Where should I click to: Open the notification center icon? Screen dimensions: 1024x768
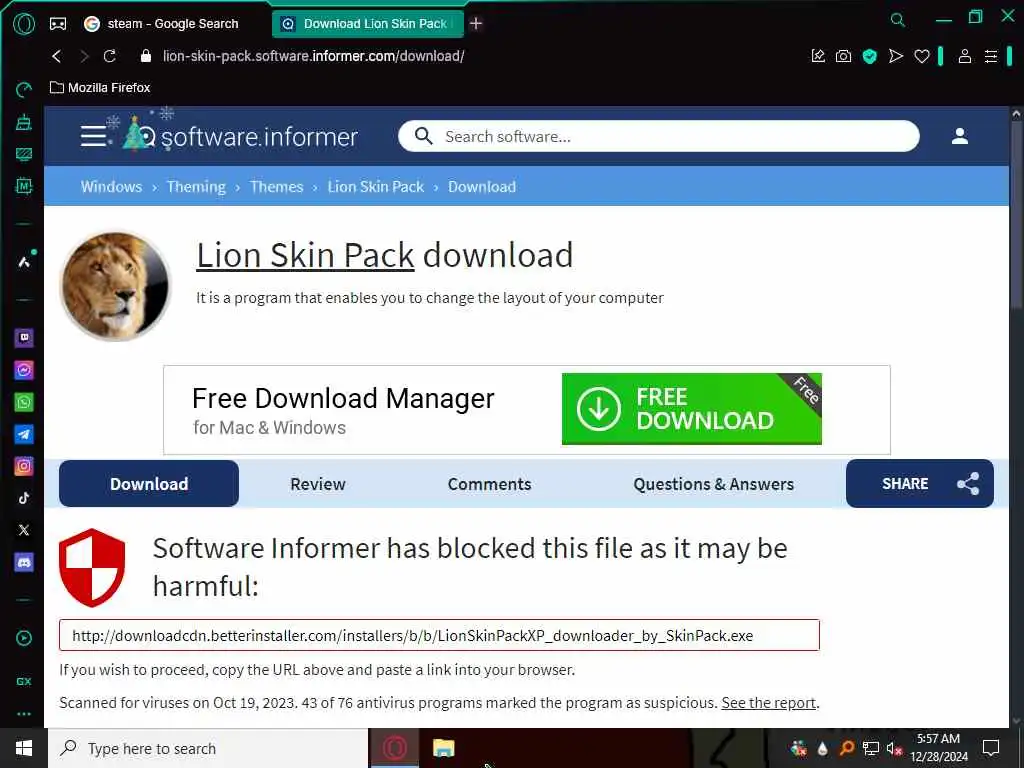991,748
